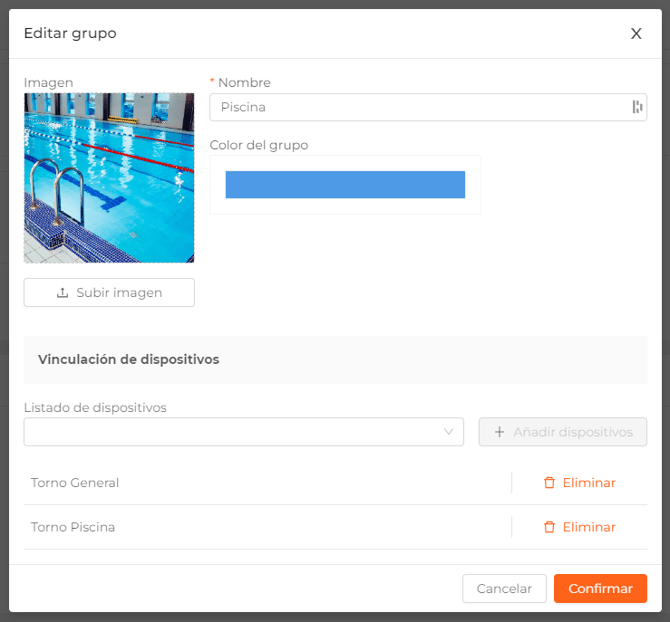Cancel the group editing
Screen dimensions: 670x622
pyautogui.click(x=504, y=589)
